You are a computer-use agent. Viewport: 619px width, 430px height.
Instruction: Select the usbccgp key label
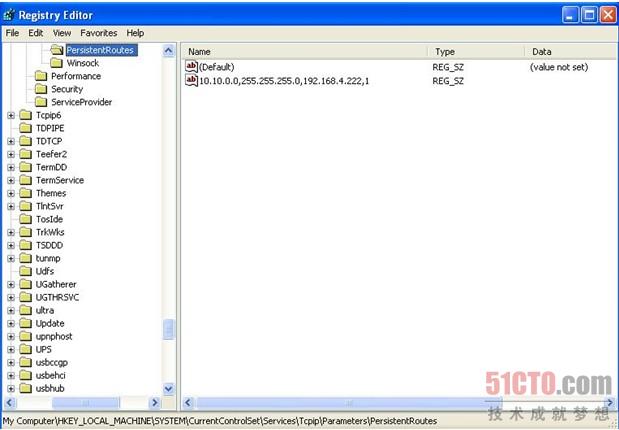52,362
